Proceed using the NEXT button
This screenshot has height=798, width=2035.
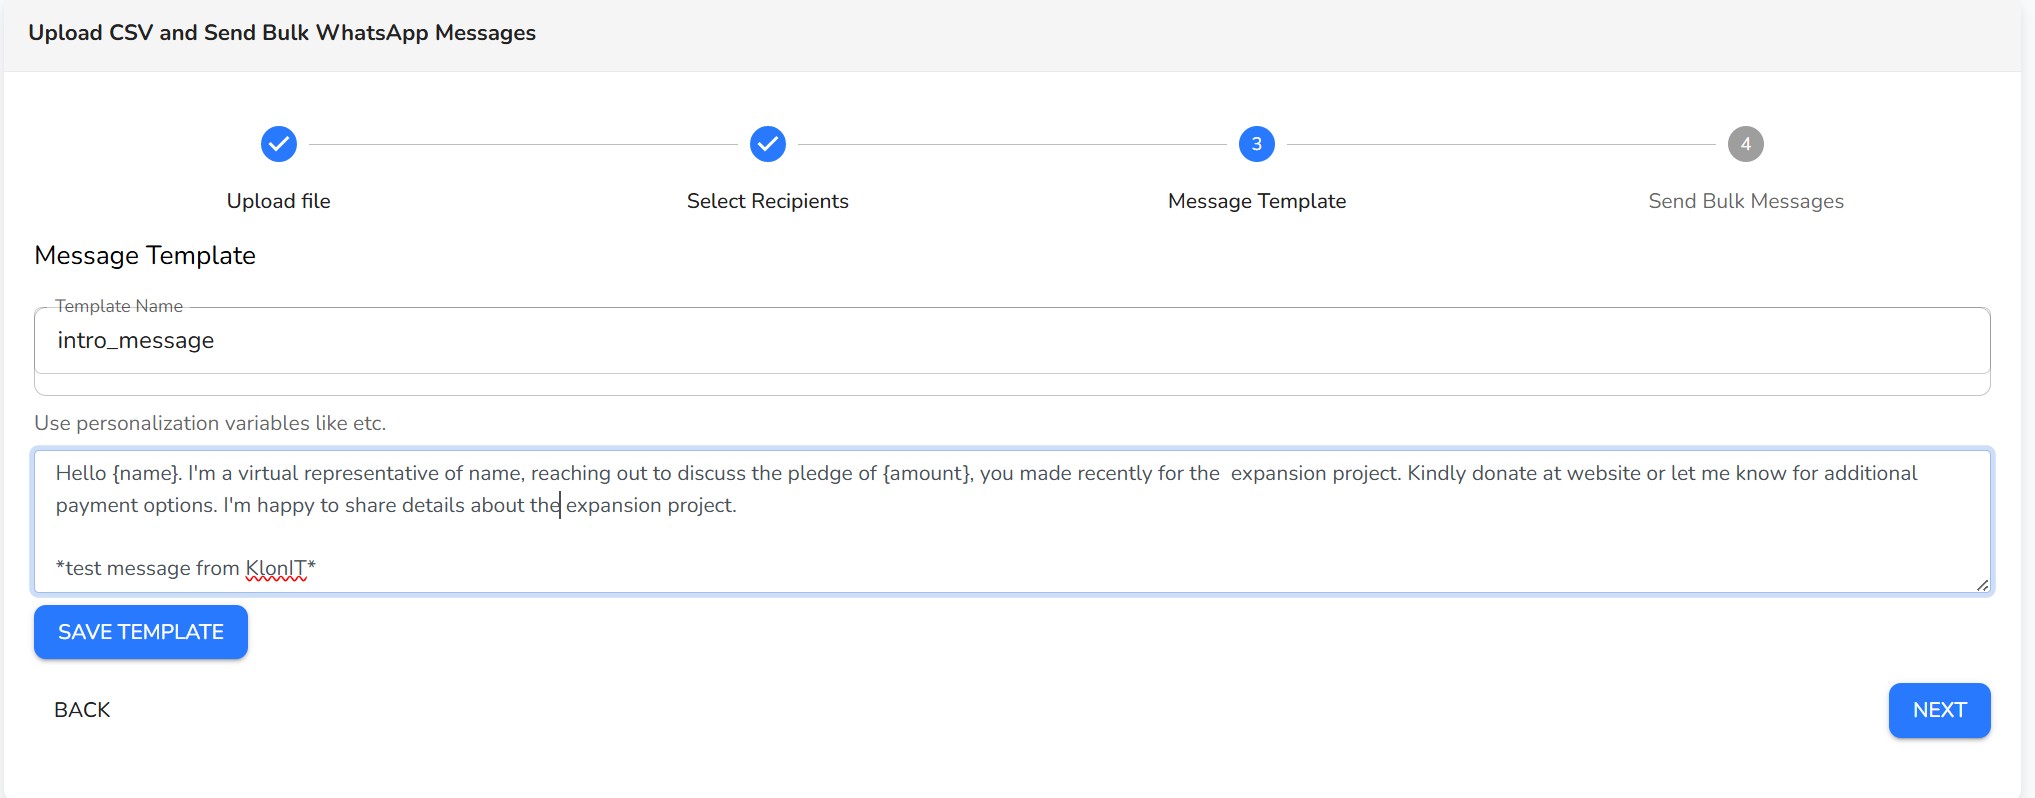click(1938, 710)
